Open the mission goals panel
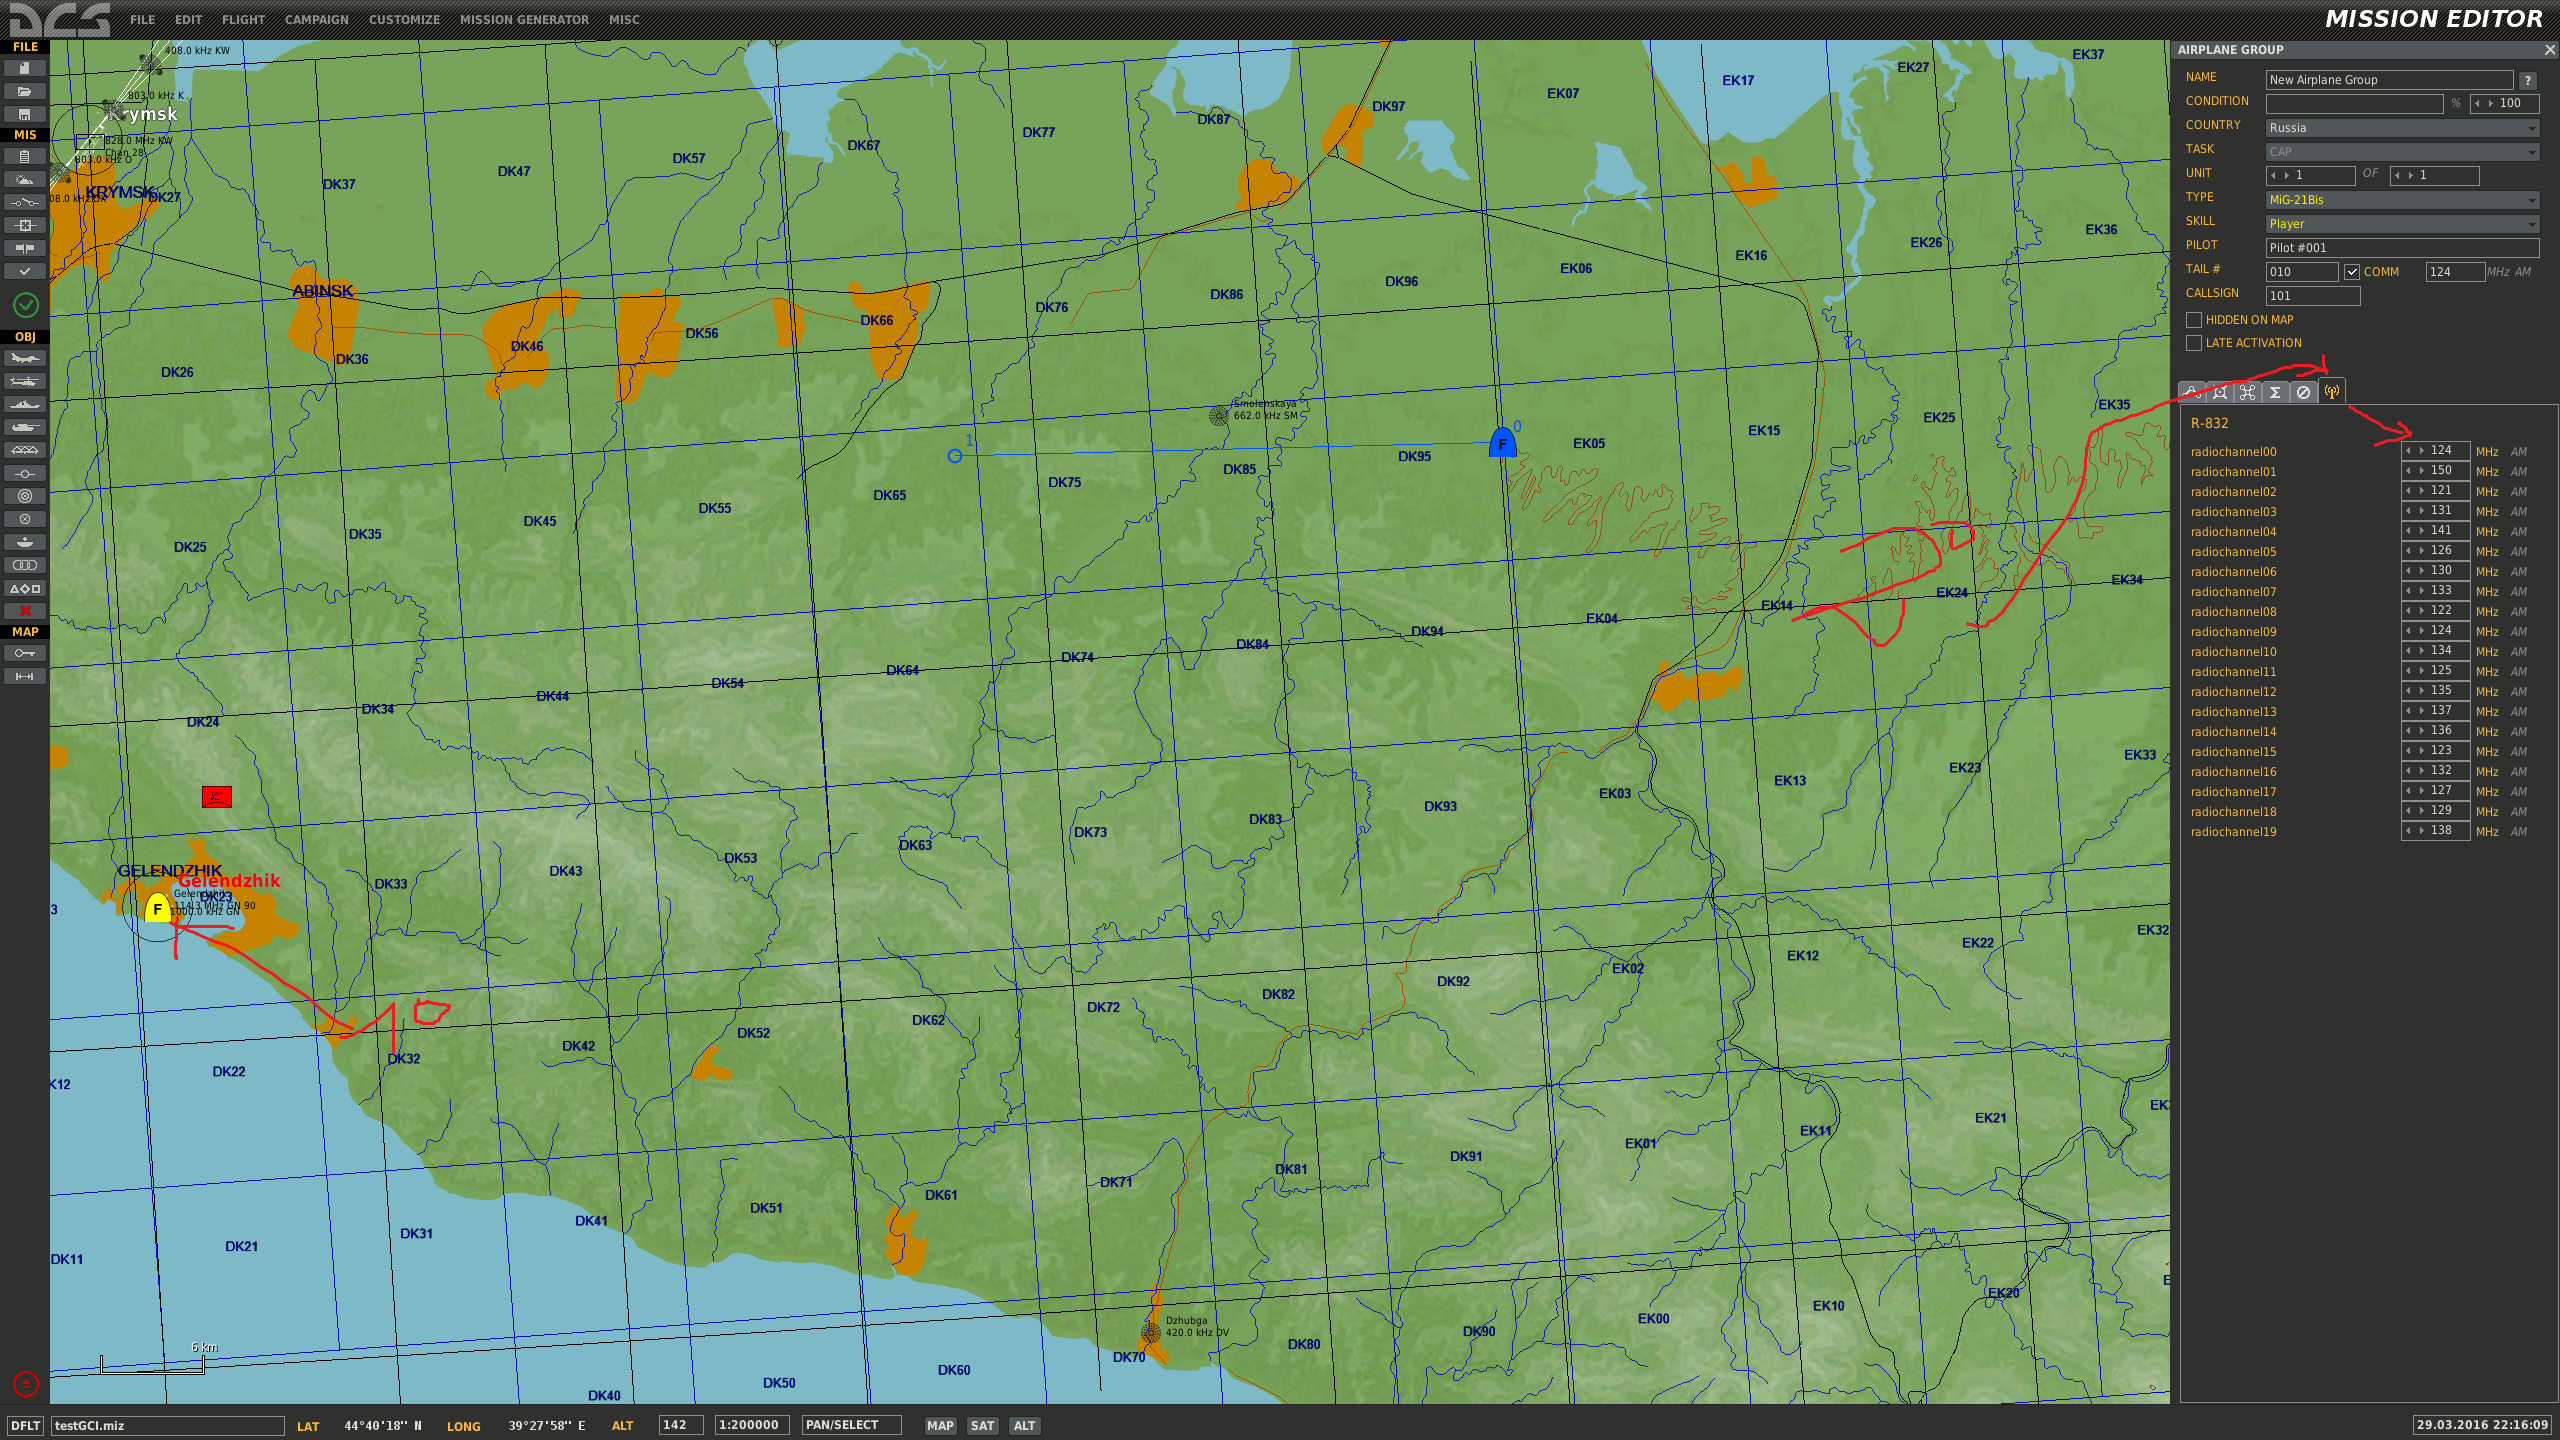Screen dimensions: 2560x1440 point(24,225)
